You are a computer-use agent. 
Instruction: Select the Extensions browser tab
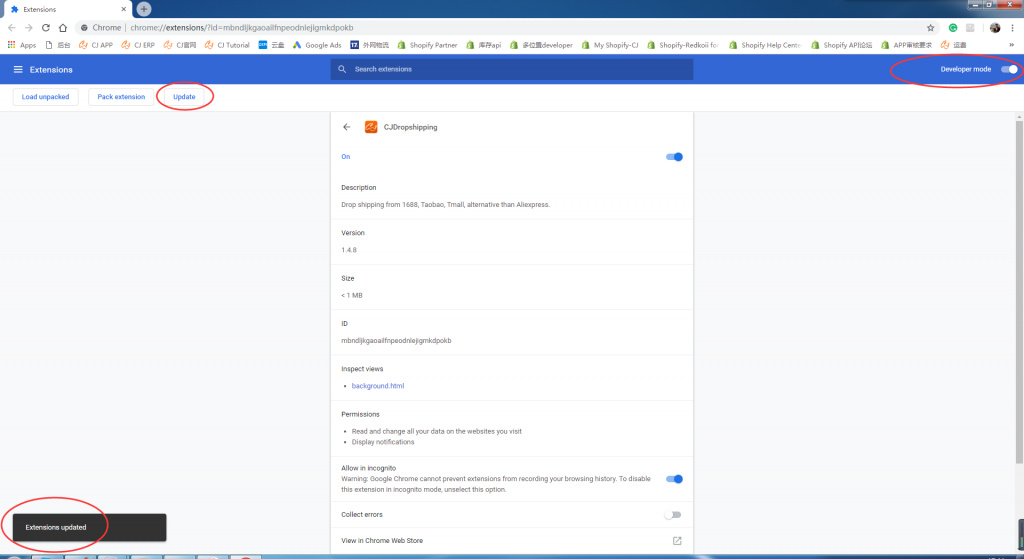pos(66,9)
